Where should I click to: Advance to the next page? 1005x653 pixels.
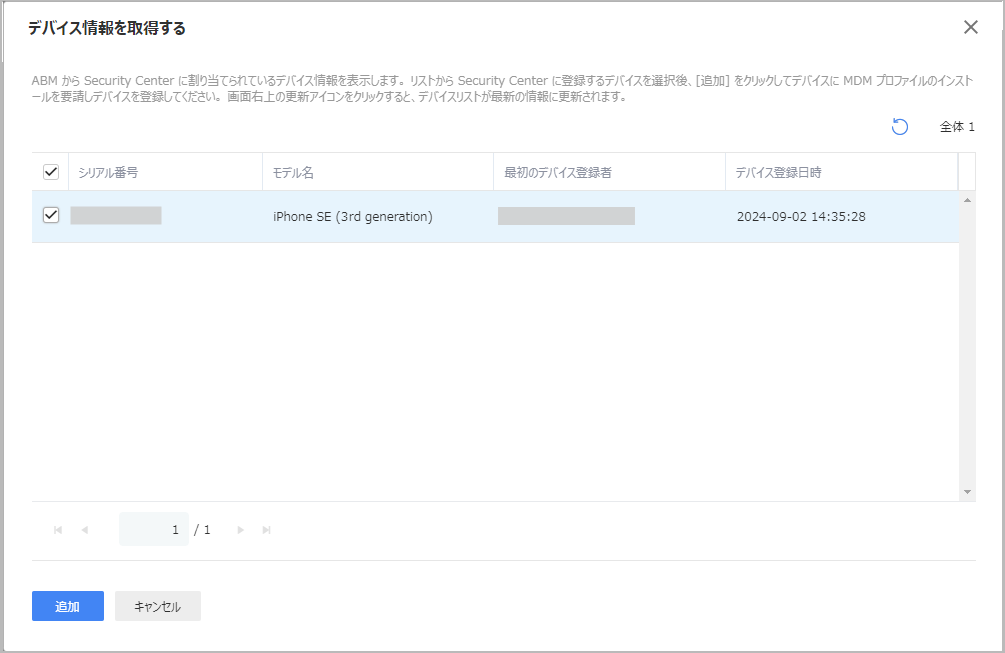pyautogui.click(x=240, y=529)
